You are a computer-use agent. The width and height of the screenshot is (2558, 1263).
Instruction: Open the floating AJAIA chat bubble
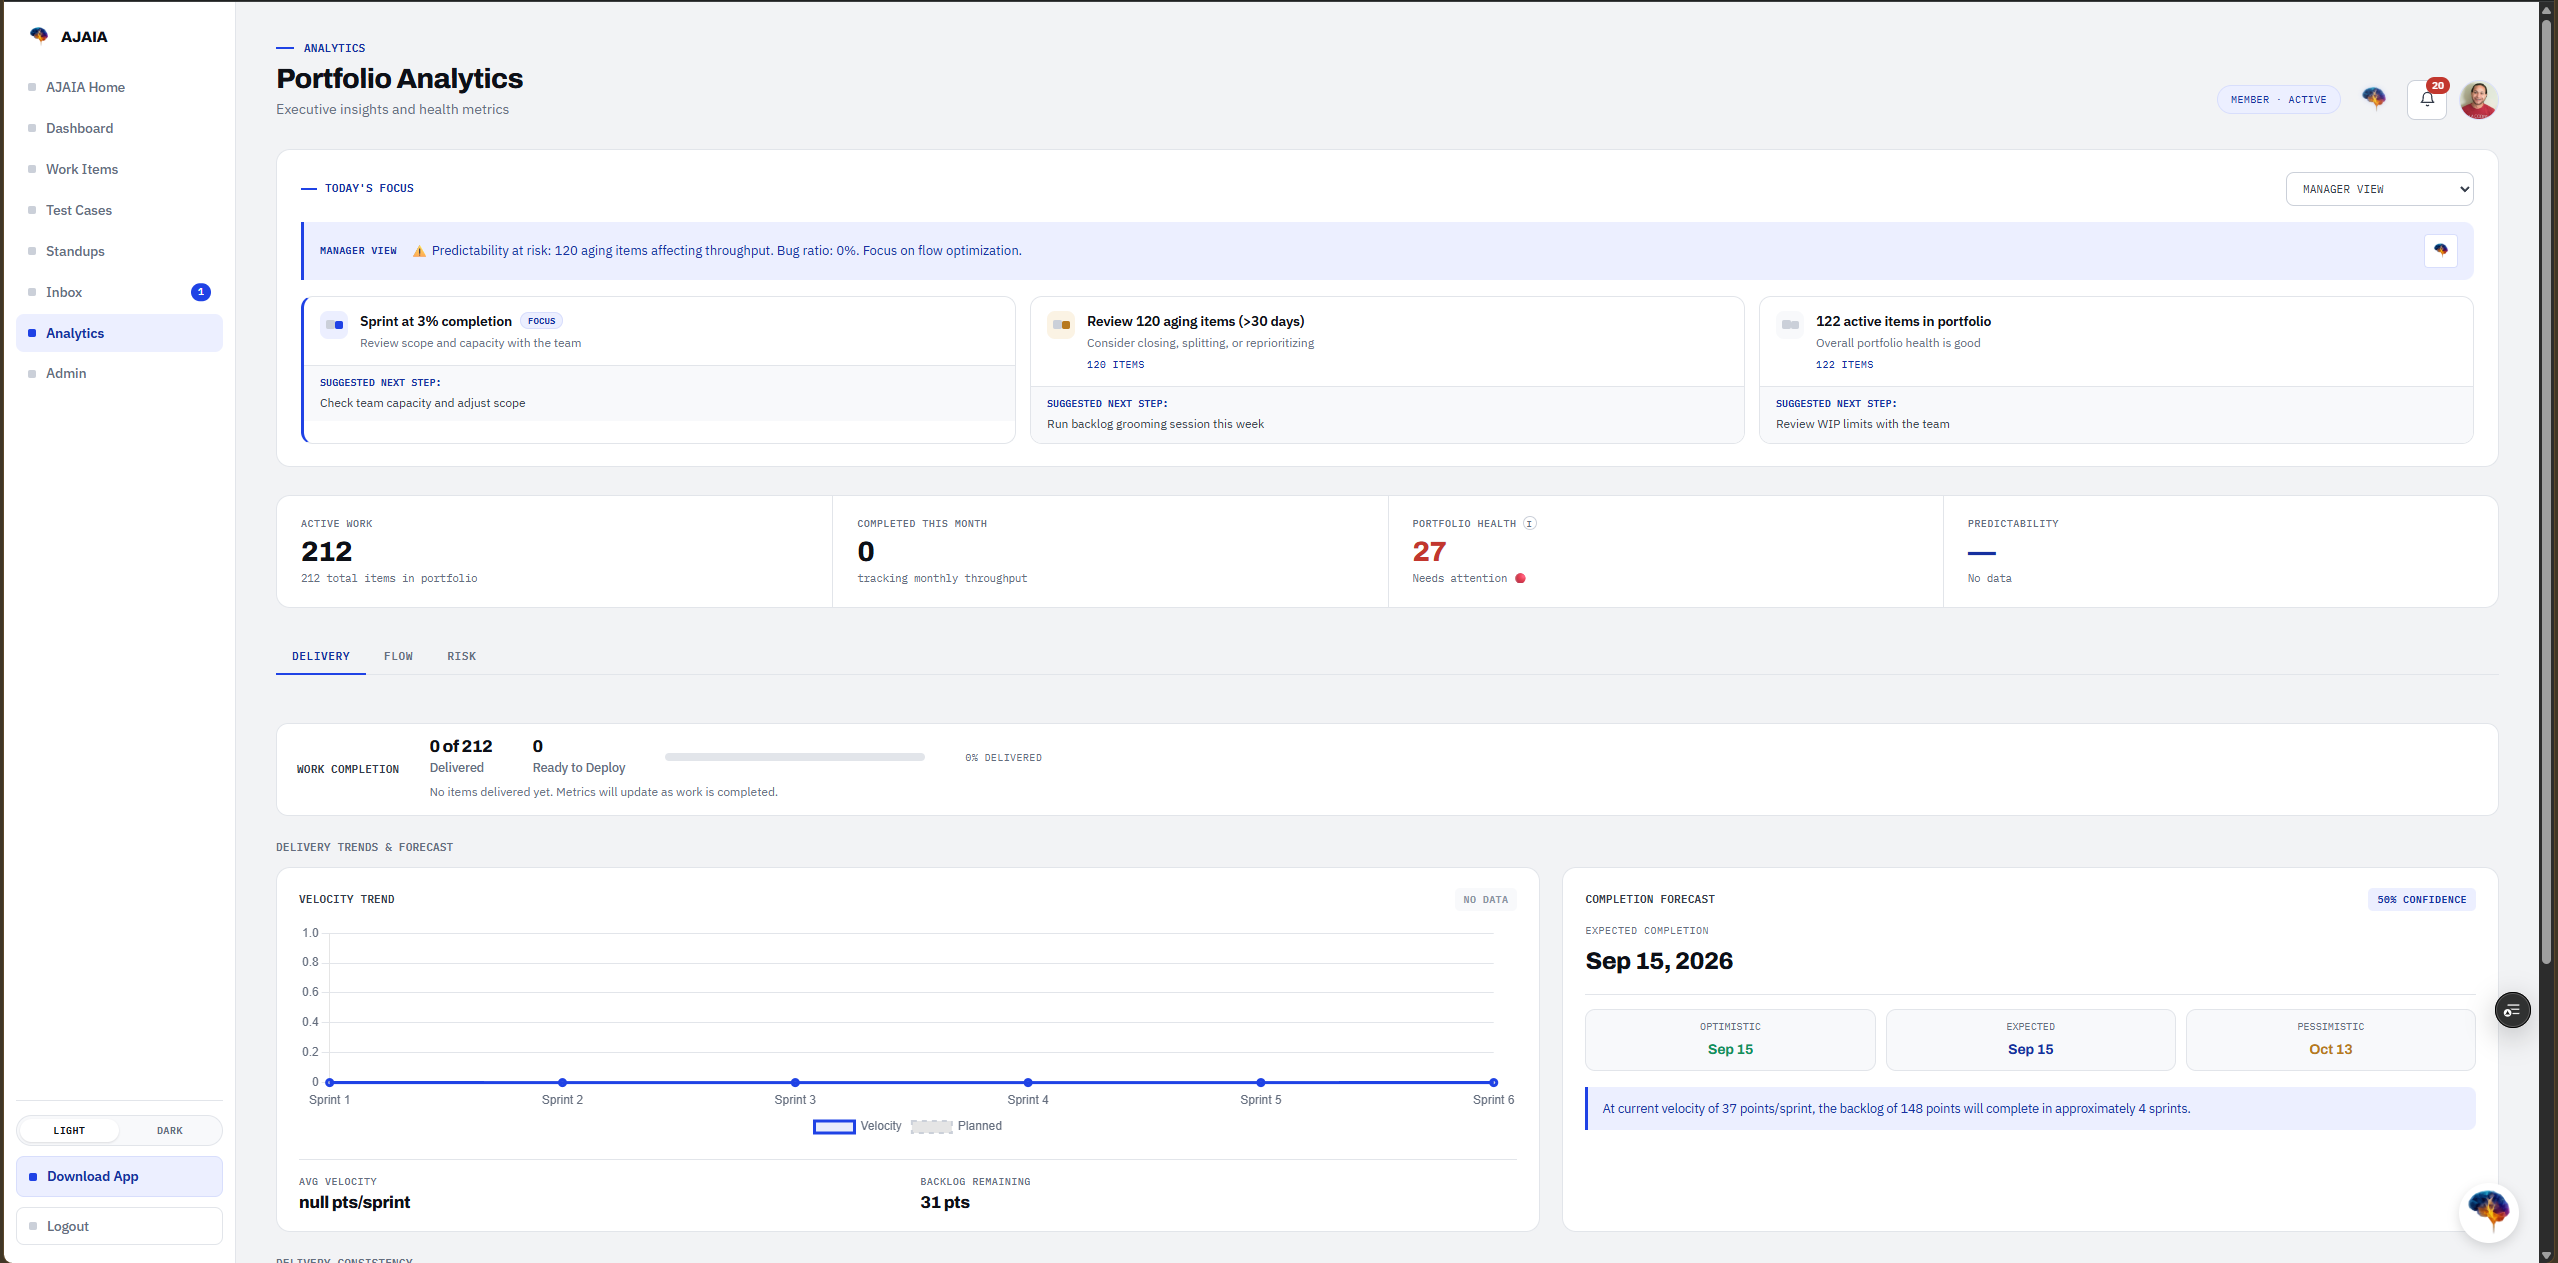(2488, 1211)
